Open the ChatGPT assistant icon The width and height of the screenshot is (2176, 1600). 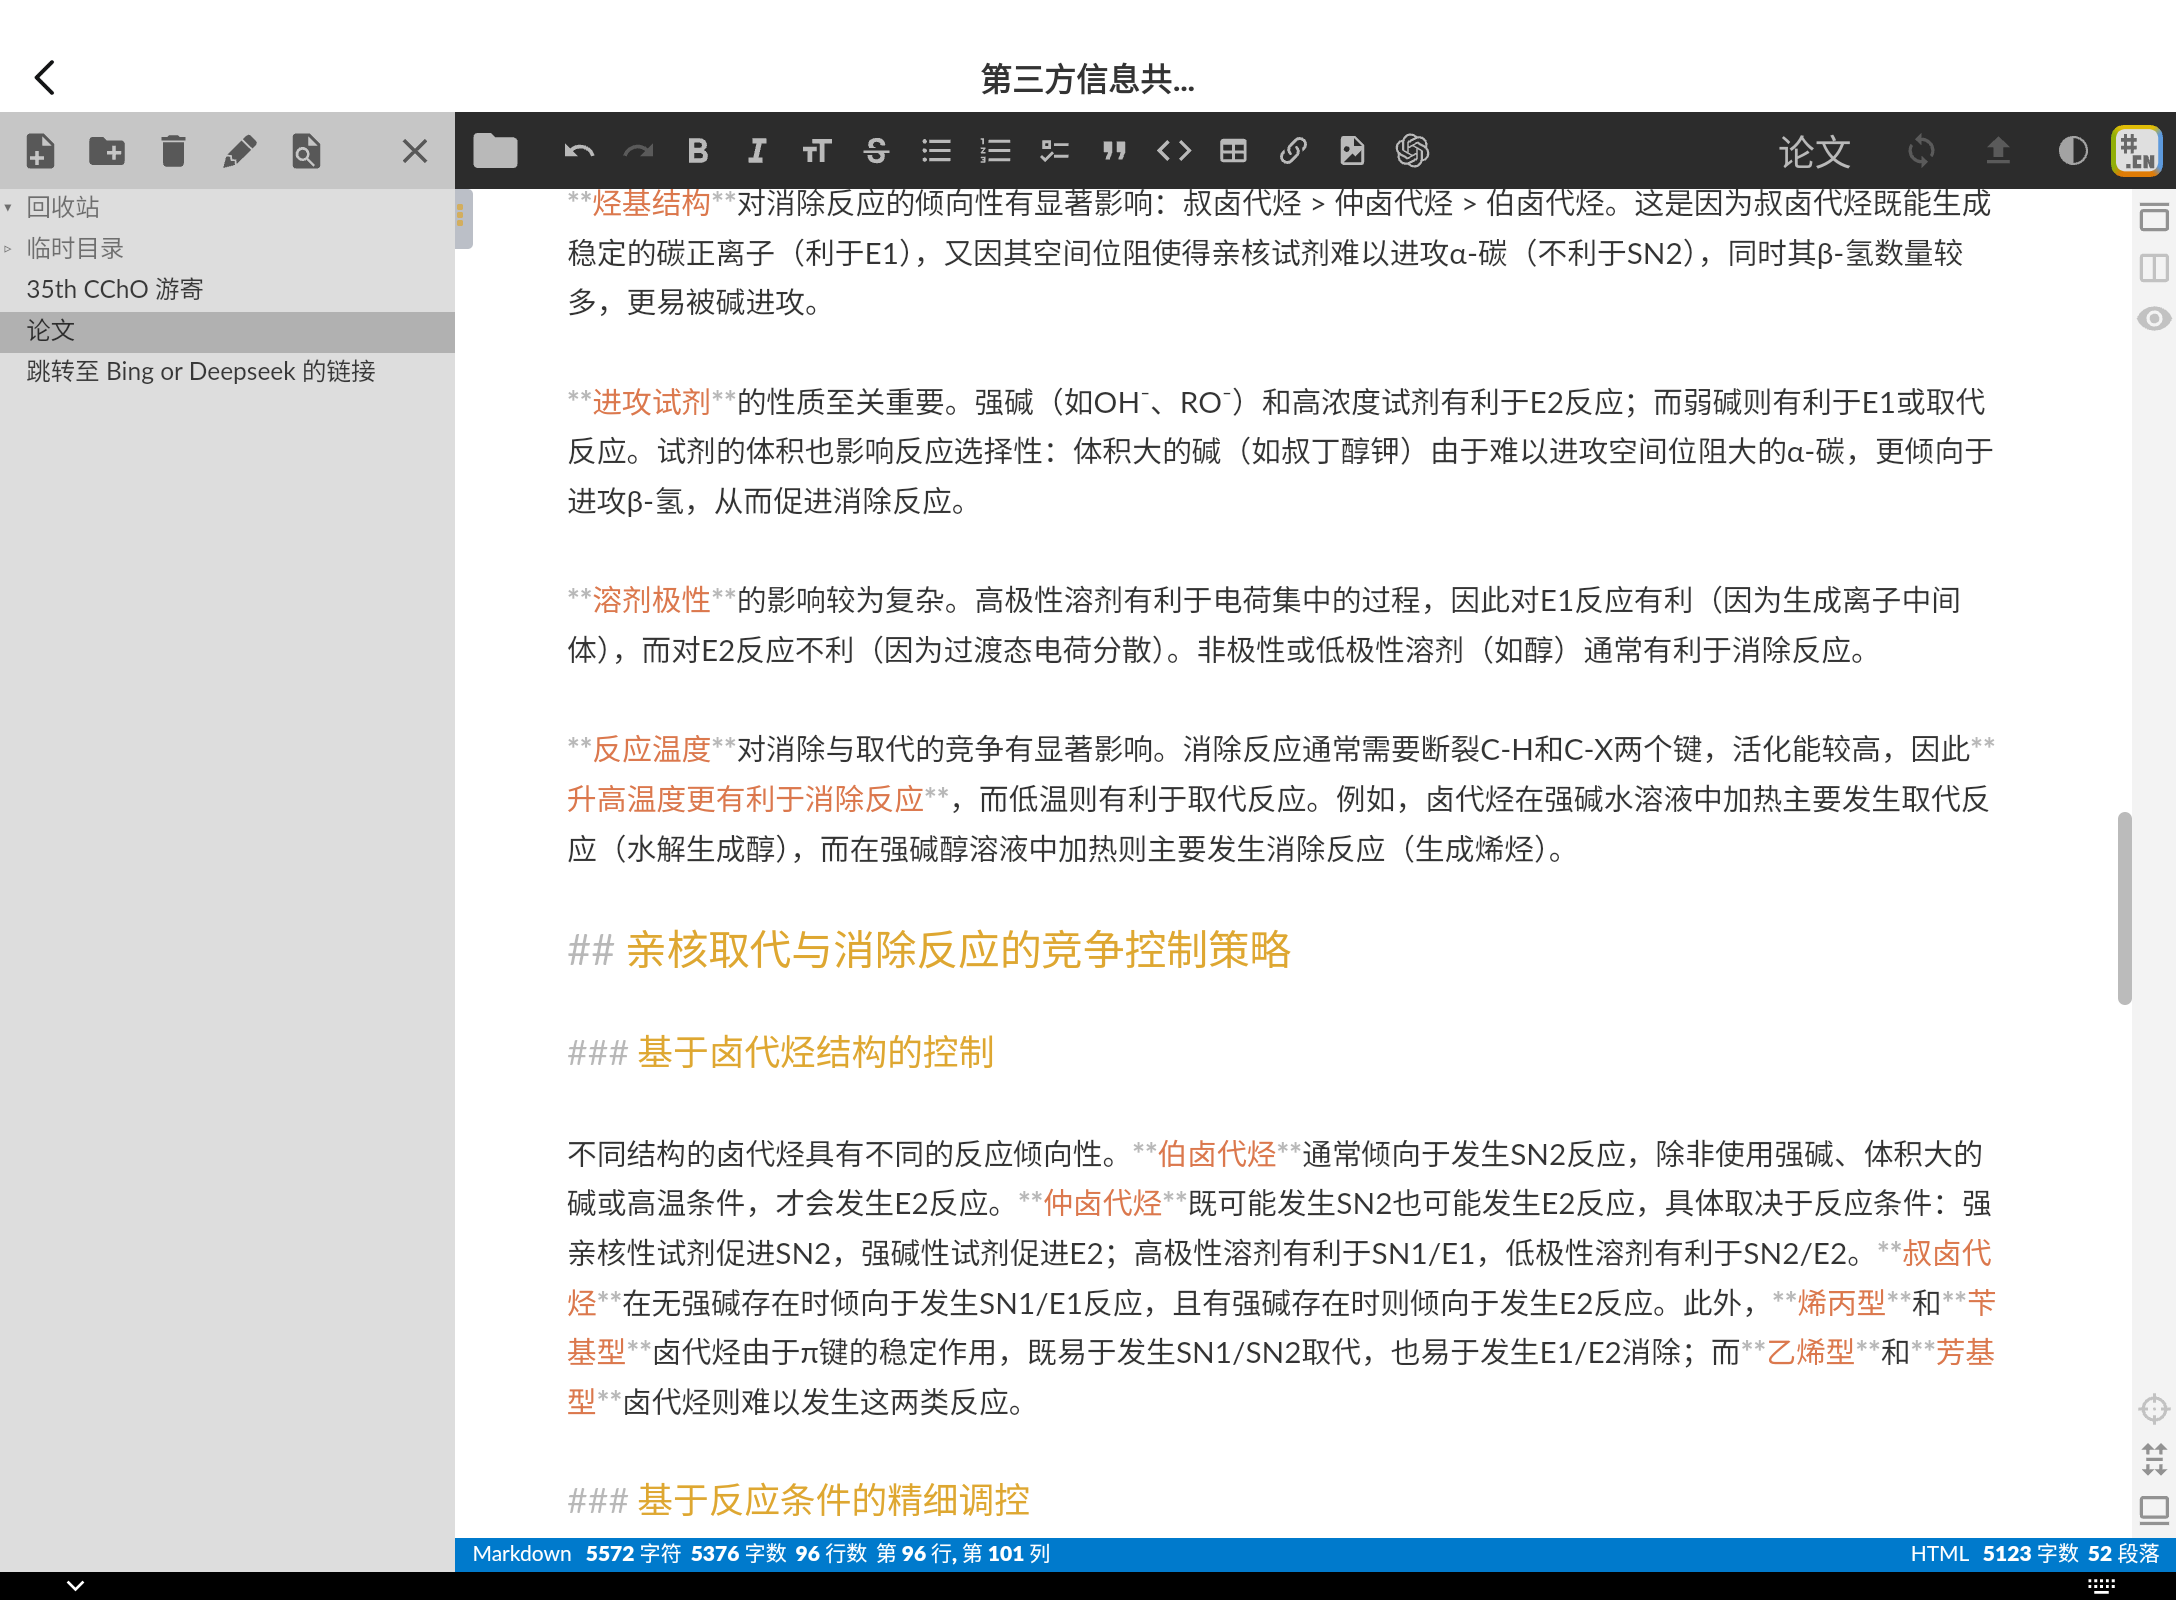(1412, 151)
